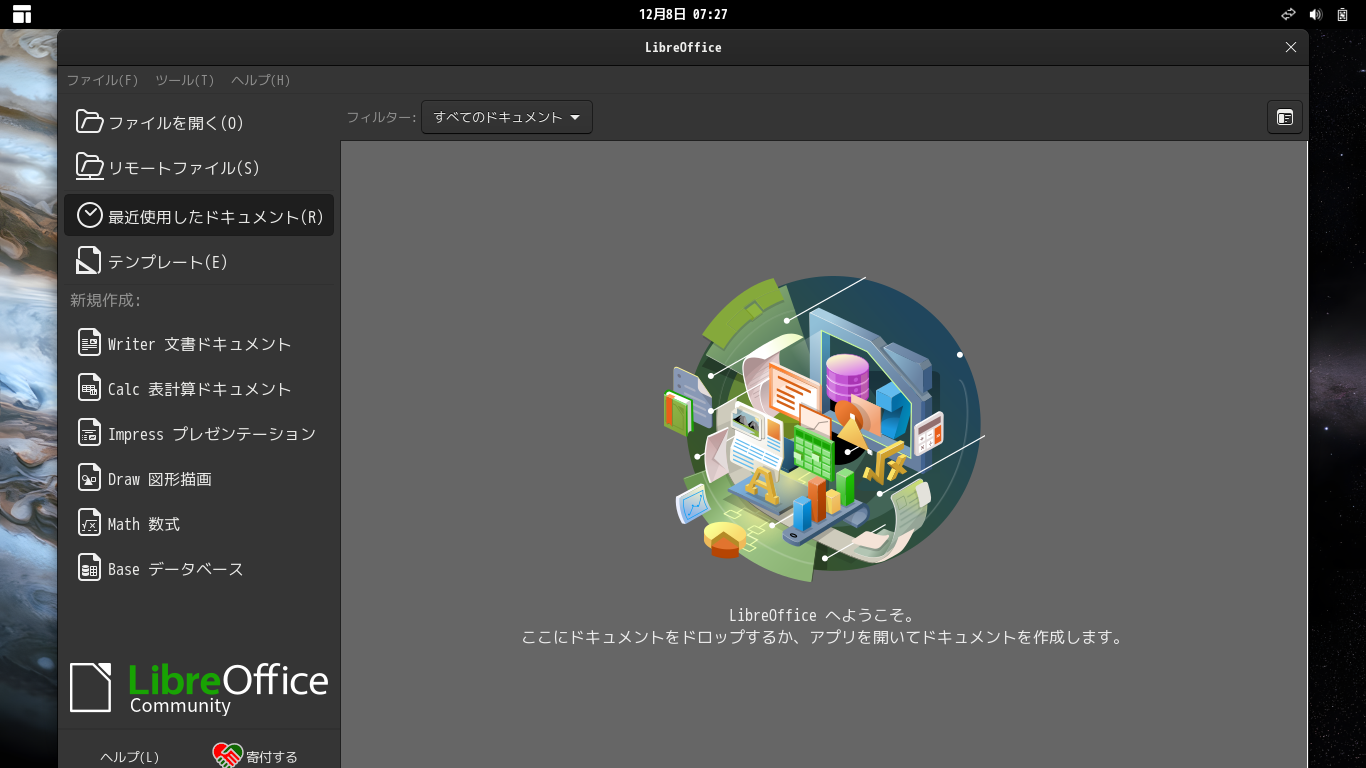The height and width of the screenshot is (768, 1366).
Task: Click the ヘルプ(L) button at bottom
Action: [130, 757]
